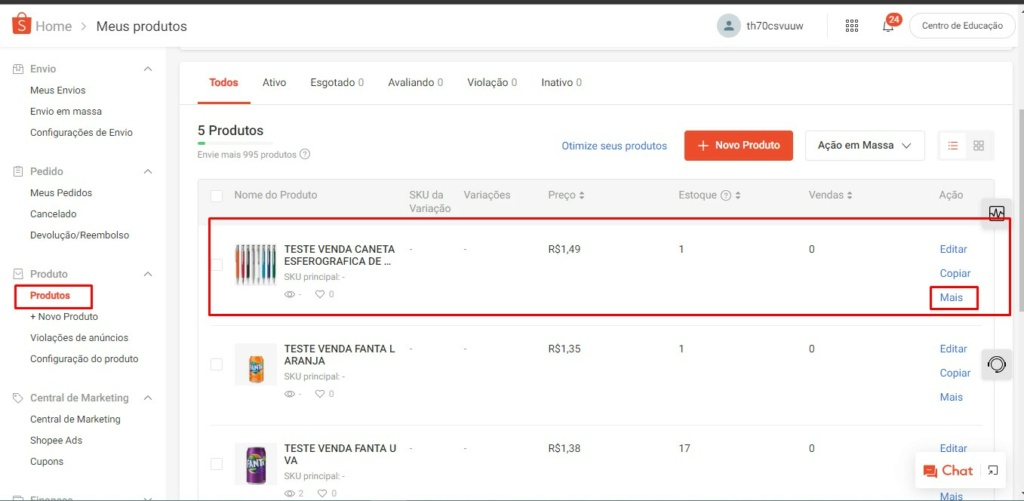Sort by Preço using its sort arrows
The height and width of the screenshot is (501, 1024).
pyautogui.click(x=581, y=195)
